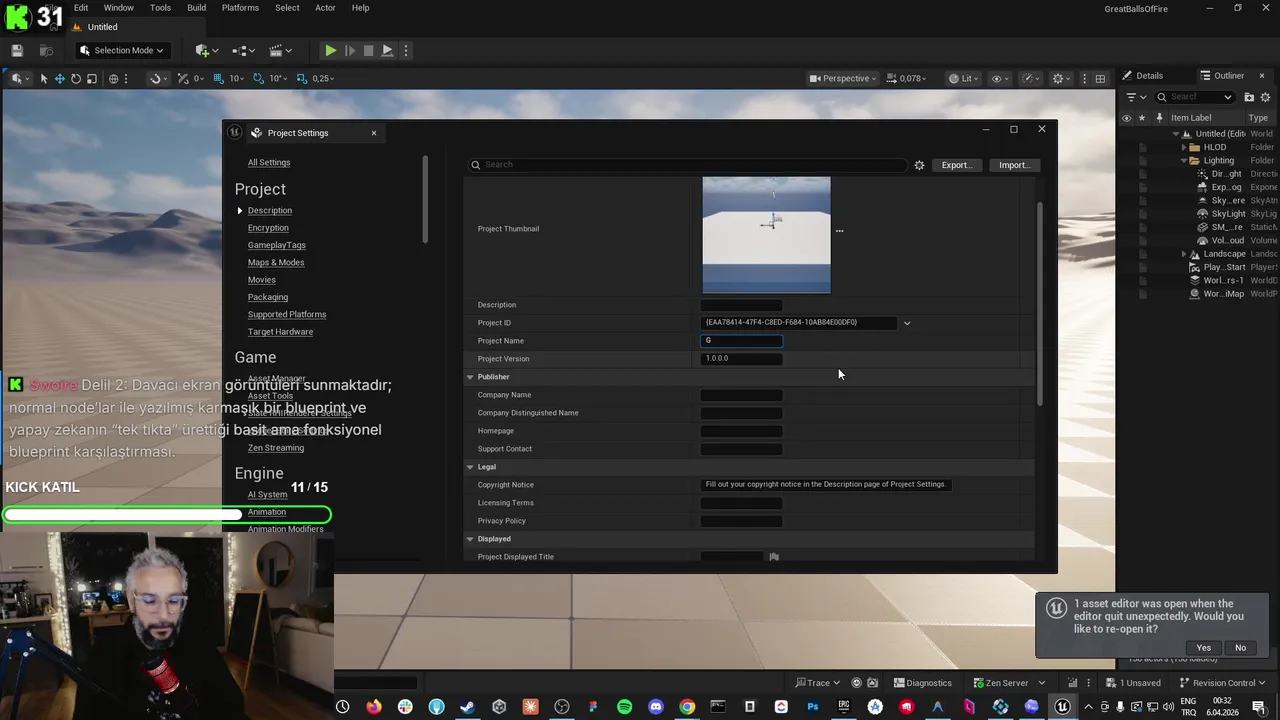Open Selection Mode dropdown
The image size is (1280, 720).
[121, 50]
